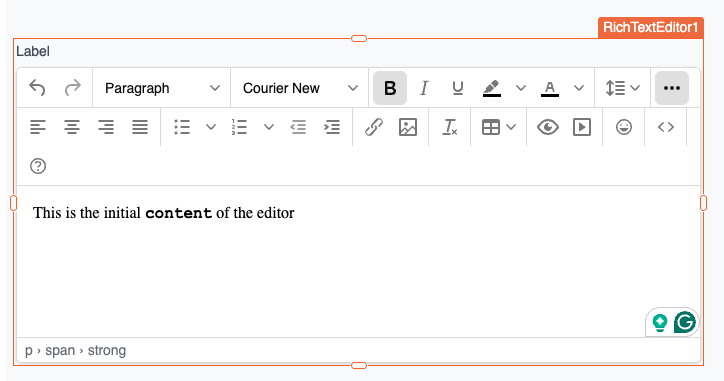Screen dimensions: 724x381
Task: Apply the highlighter background color
Action: click(x=492, y=88)
